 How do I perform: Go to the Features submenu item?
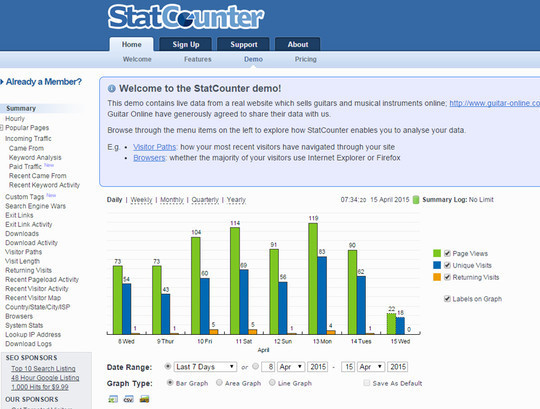coord(198,59)
